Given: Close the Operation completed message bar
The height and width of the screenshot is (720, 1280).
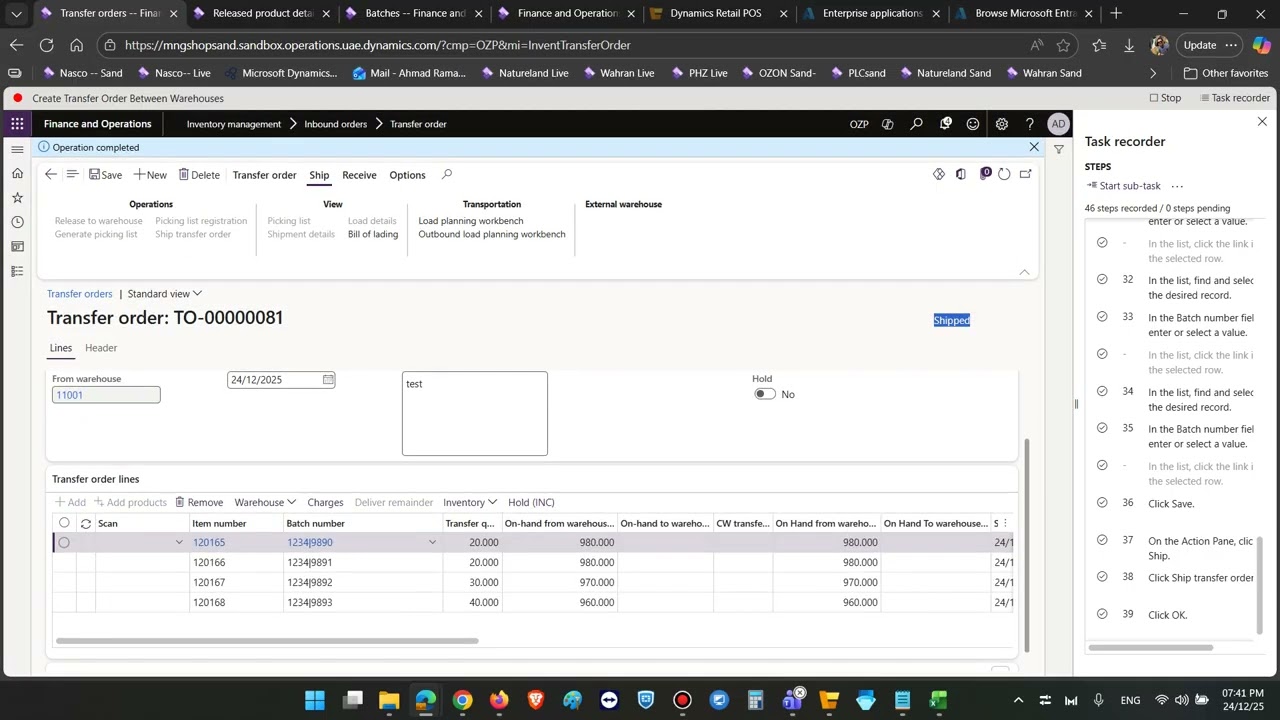Looking at the screenshot, I should (x=1034, y=147).
